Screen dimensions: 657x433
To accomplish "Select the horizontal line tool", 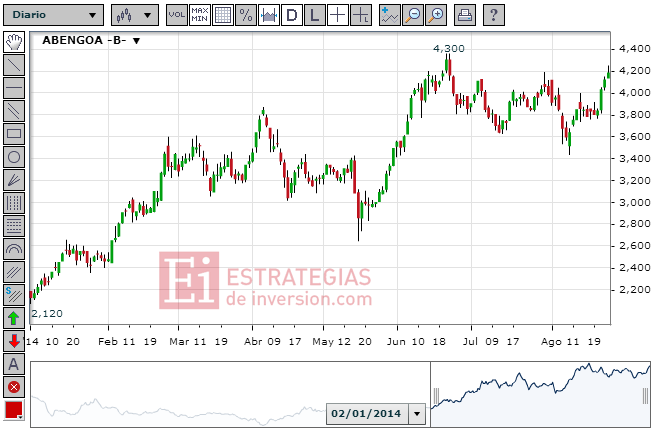I will [x=14, y=88].
